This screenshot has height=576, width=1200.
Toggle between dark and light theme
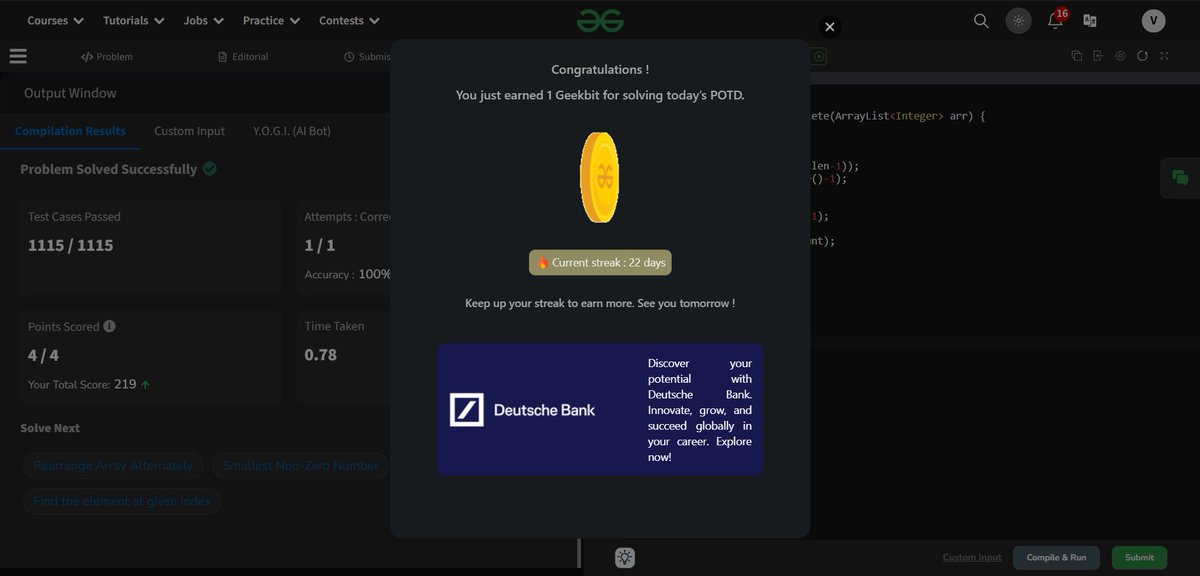(x=1018, y=19)
